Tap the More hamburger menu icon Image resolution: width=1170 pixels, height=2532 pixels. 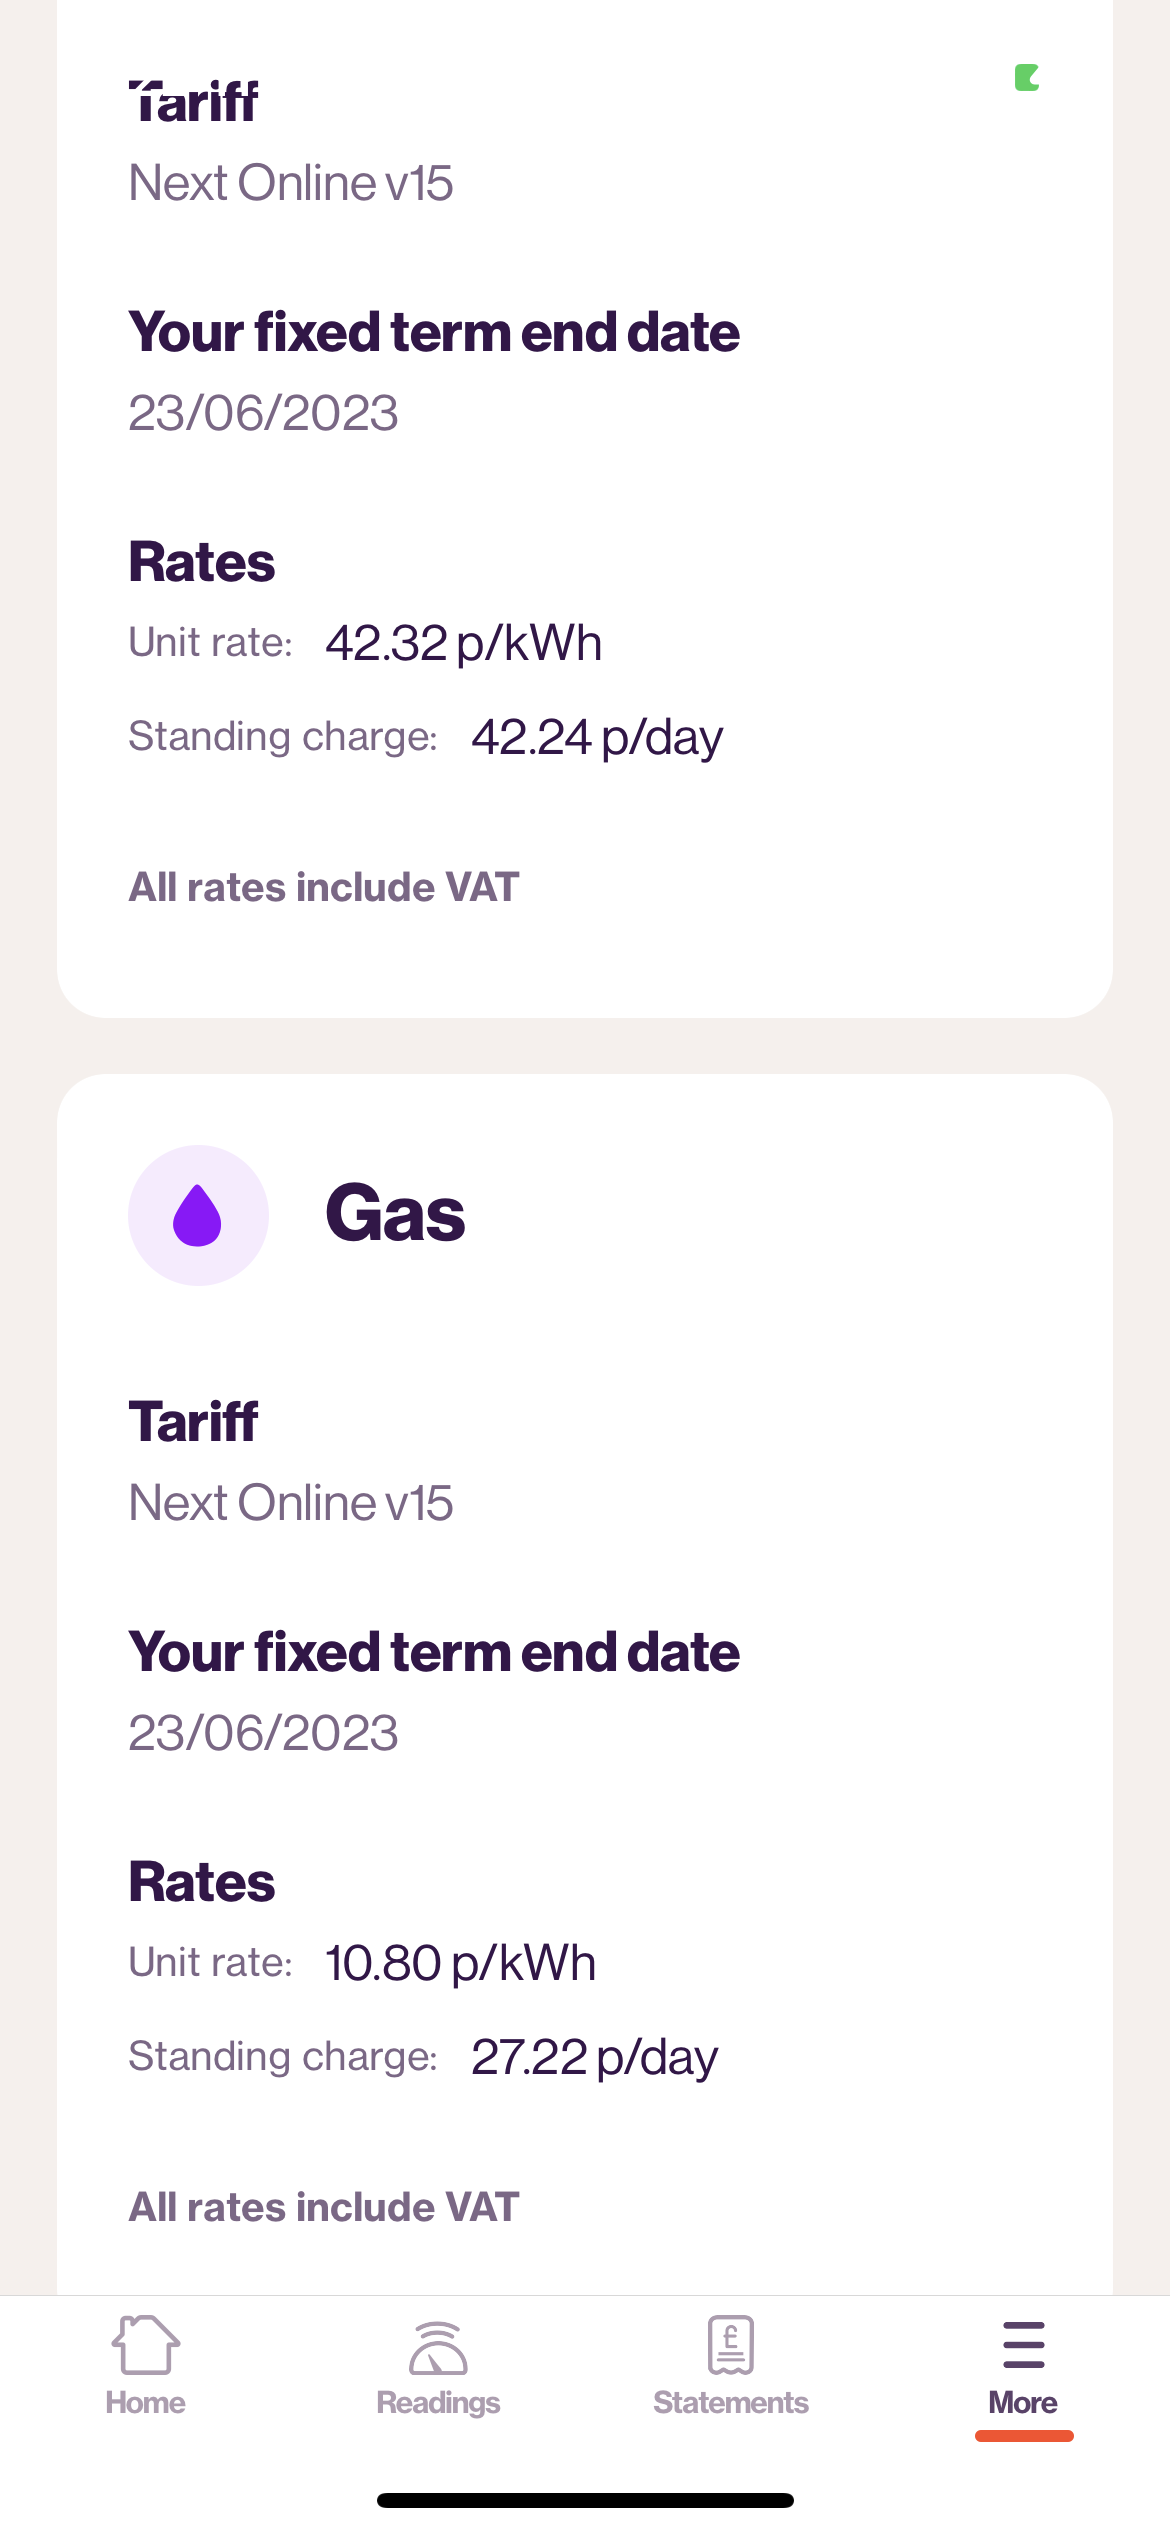click(1023, 2345)
